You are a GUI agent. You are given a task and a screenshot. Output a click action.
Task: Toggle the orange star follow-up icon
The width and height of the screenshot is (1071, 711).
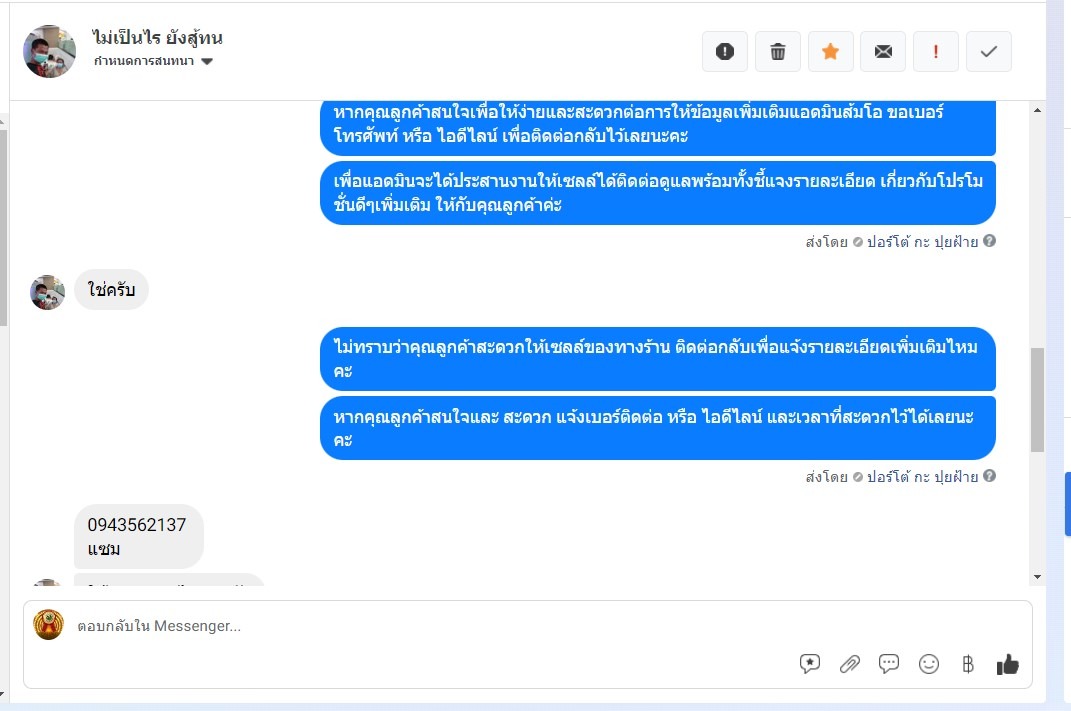point(831,51)
